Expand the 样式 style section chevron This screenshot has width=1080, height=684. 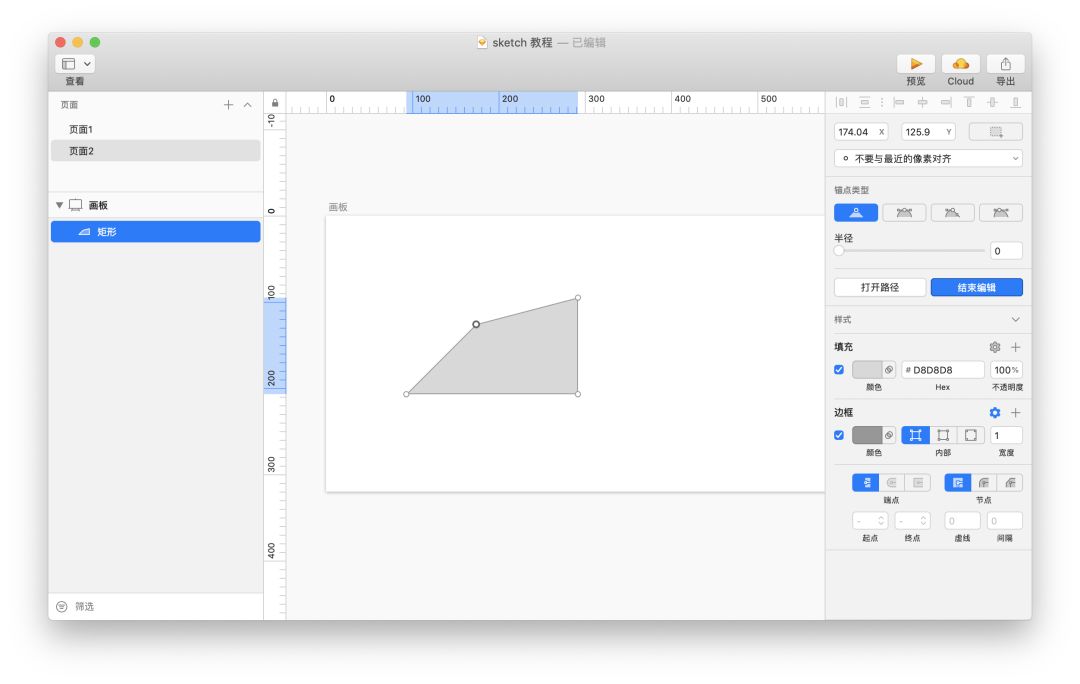coord(1015,320)
